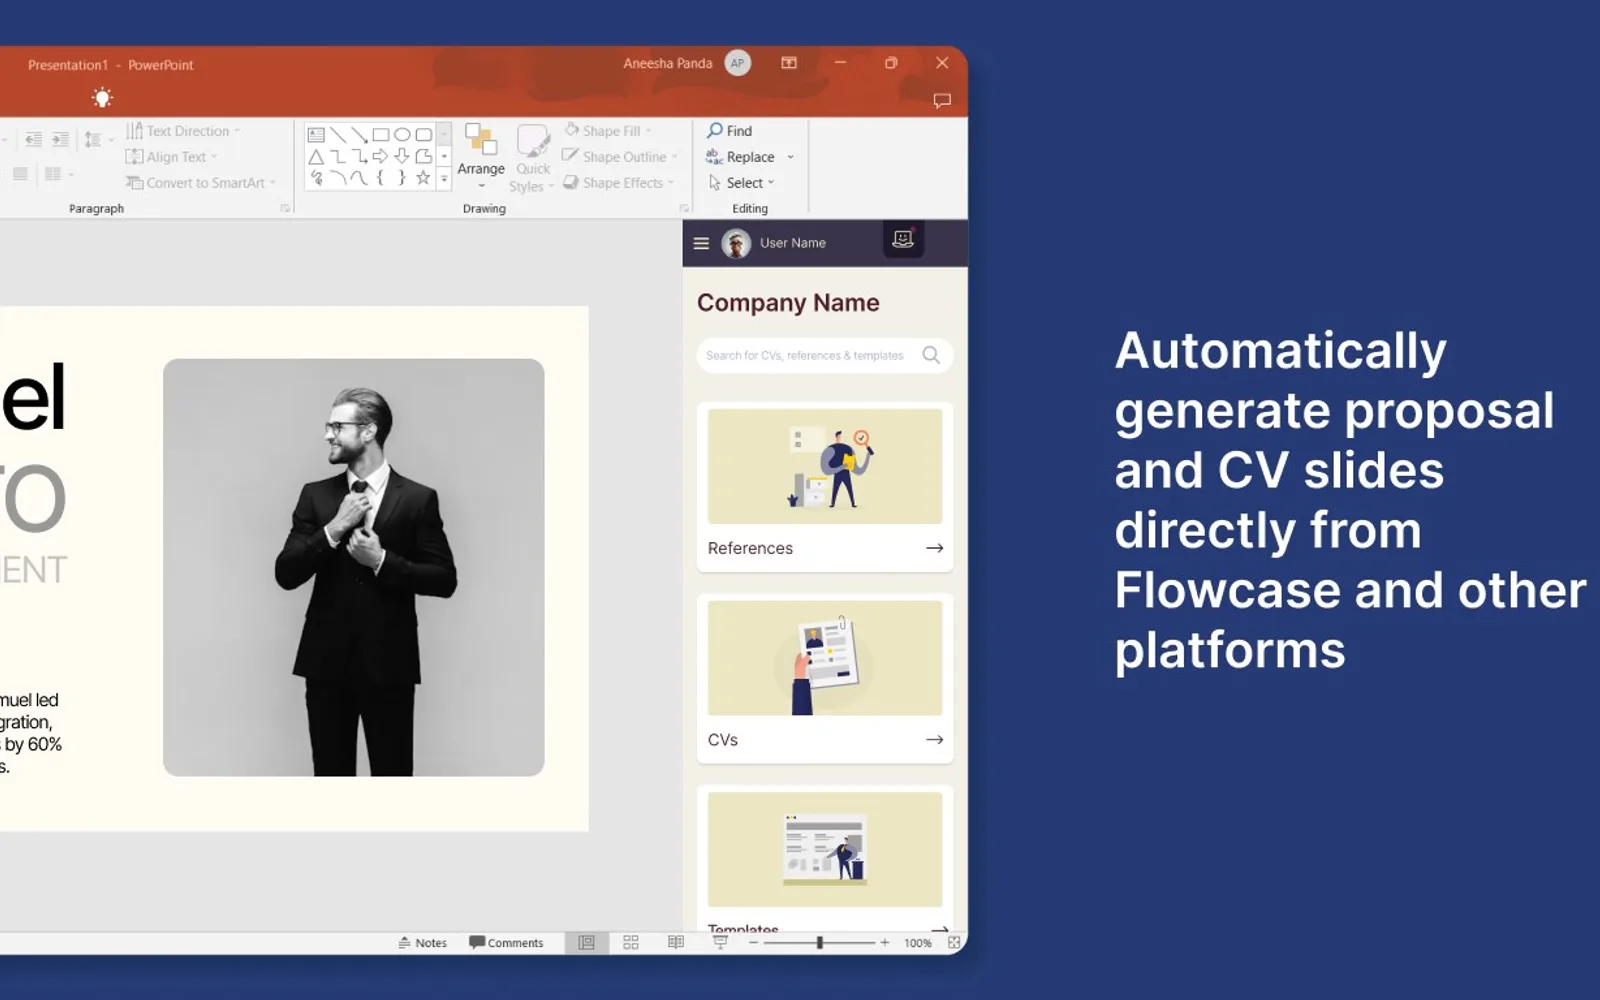The width and height of the screenshot is (1600, 1000).
Task: Click the User Name profile avatar
Action: 736,243
